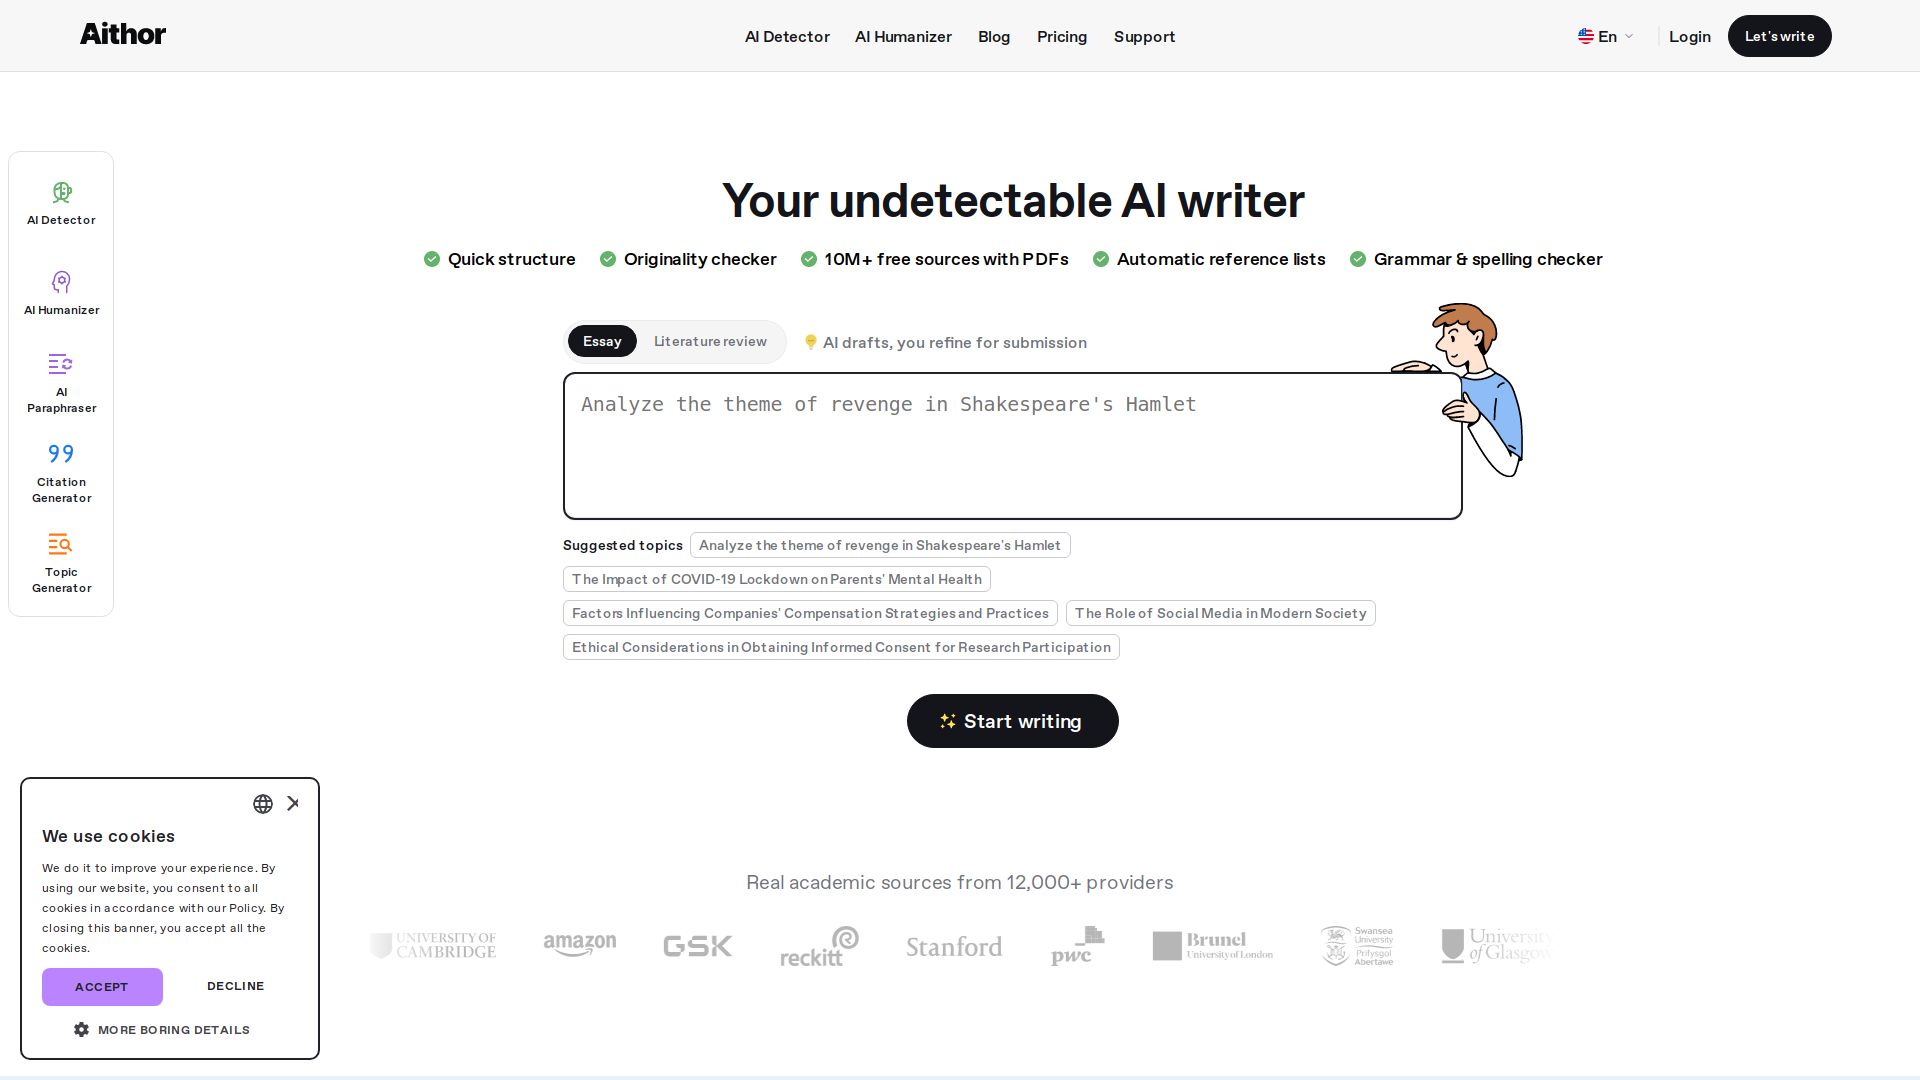Open the Blog menu item
The width and height of the screenshot is (1920, 1080).
pos(993,37)
